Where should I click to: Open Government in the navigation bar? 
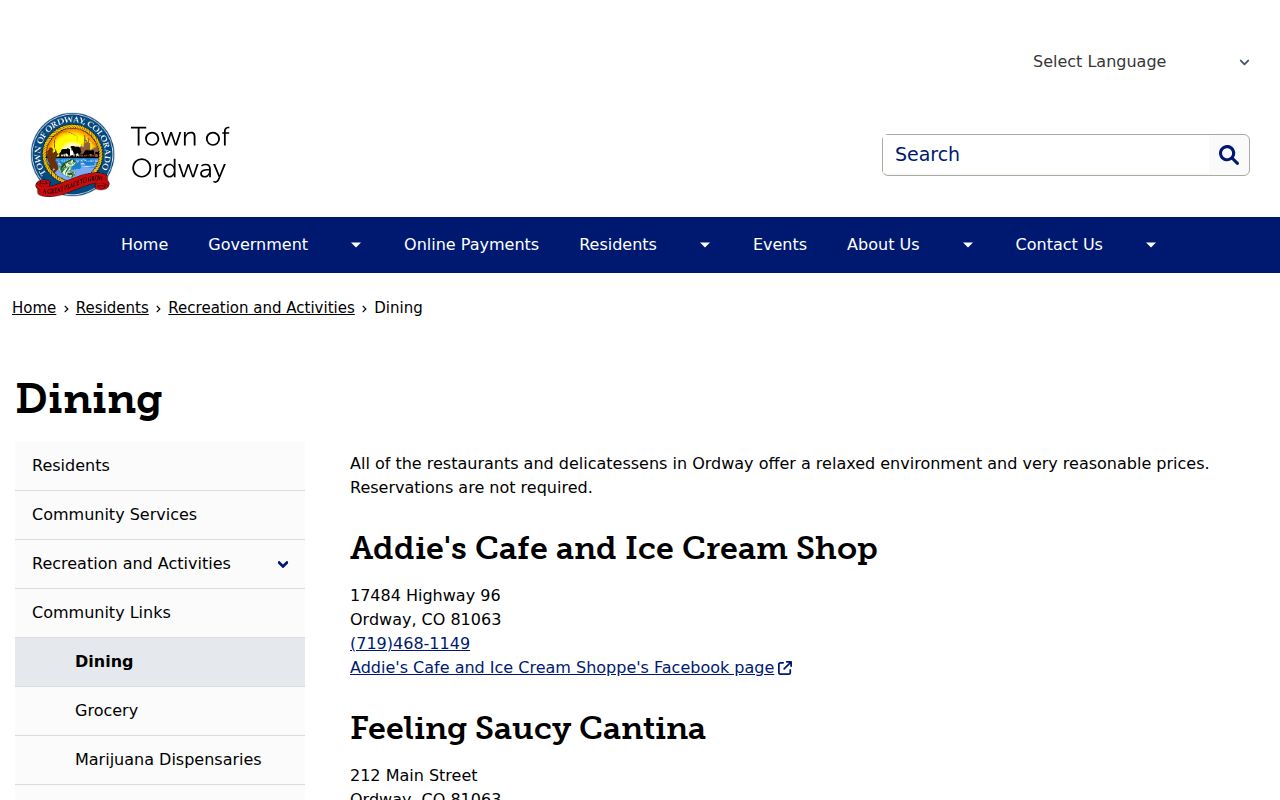coord(258,245)
